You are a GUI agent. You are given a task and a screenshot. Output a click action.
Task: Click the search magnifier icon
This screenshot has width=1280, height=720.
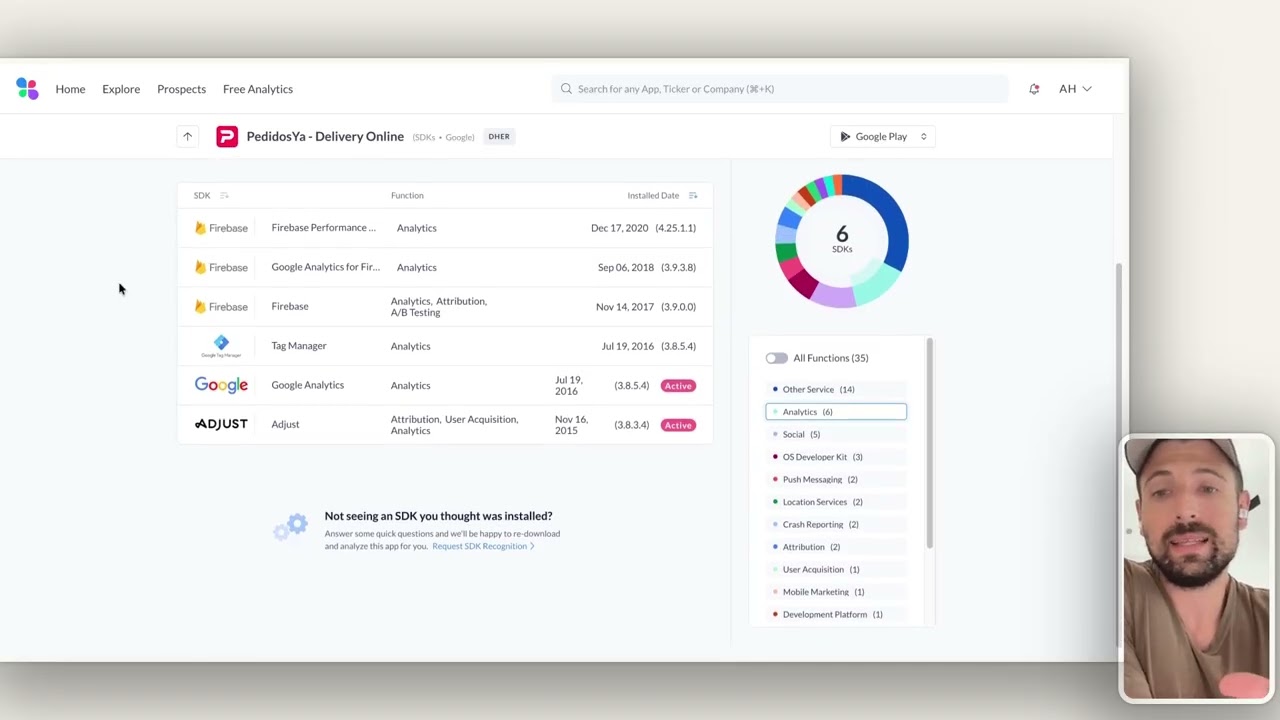point(566,89)
